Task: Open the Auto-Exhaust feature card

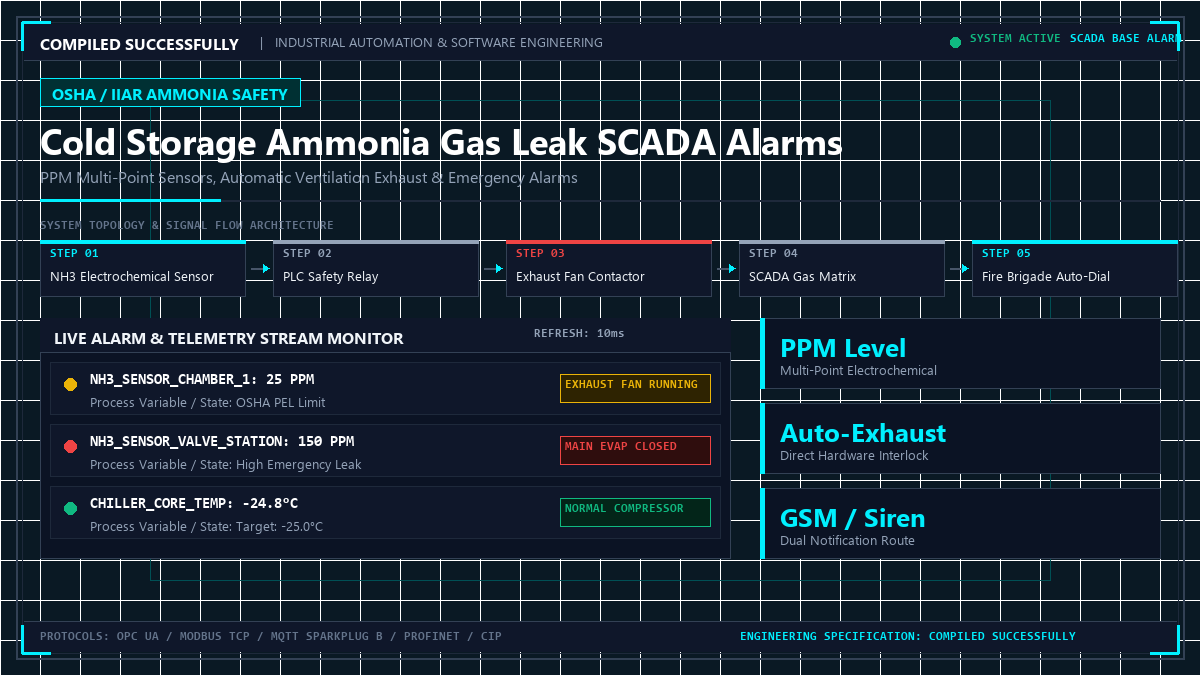Action: click(x=961, y=439)
